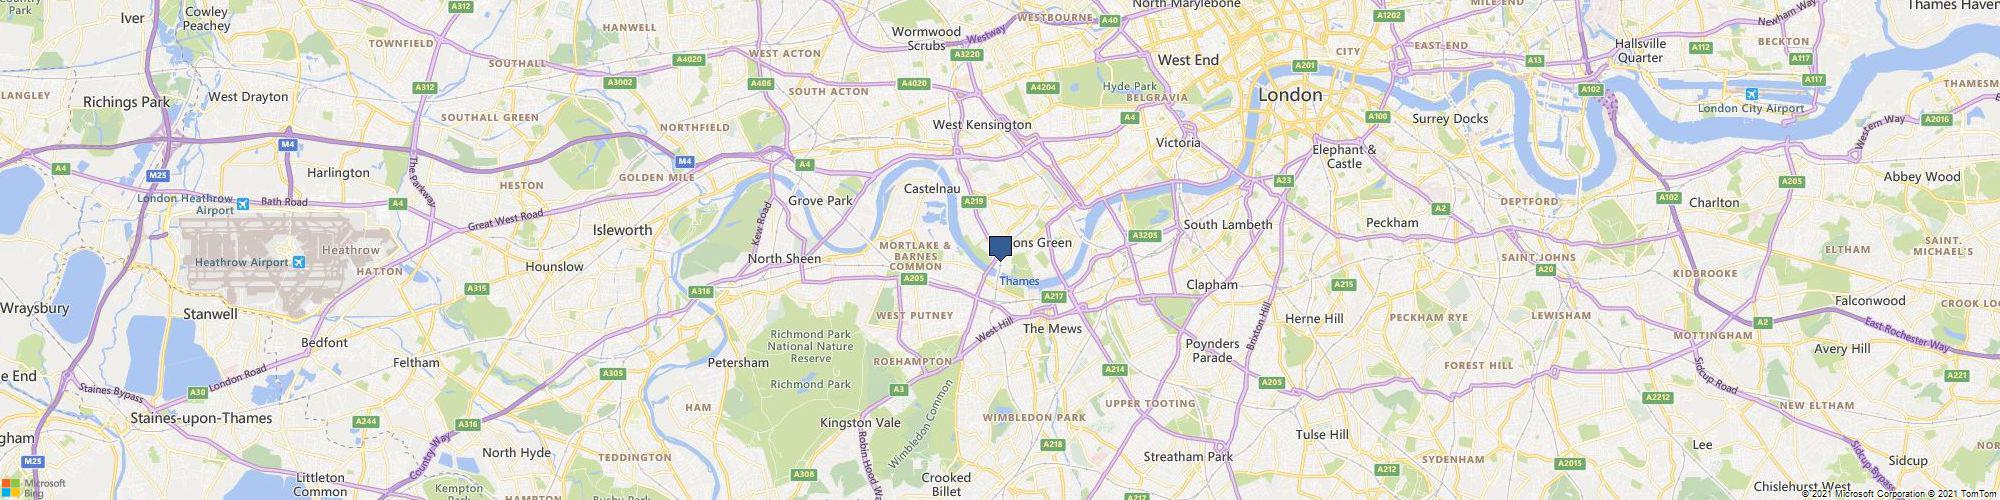The image size is (2000, 500).
Task: Click the Richmond Park label
Action: click(x=810, y=384)
